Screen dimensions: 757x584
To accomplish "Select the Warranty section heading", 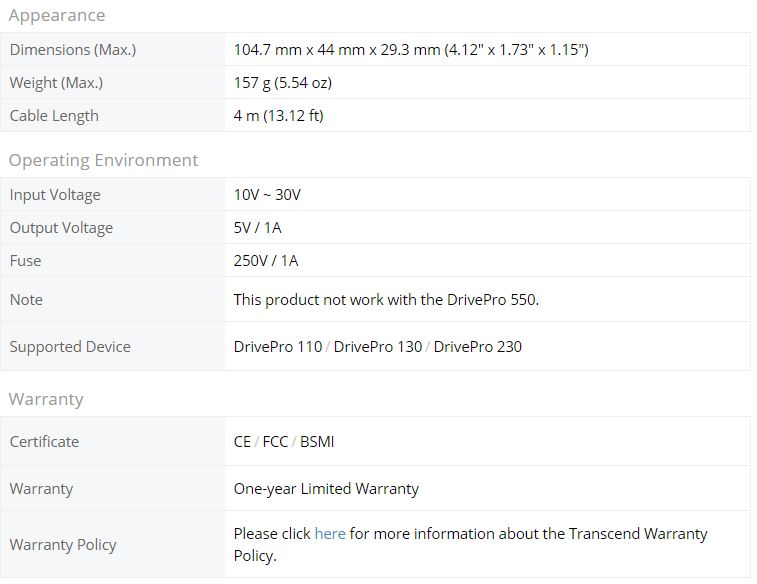I will pyautogui.click(x=46, y=399).
